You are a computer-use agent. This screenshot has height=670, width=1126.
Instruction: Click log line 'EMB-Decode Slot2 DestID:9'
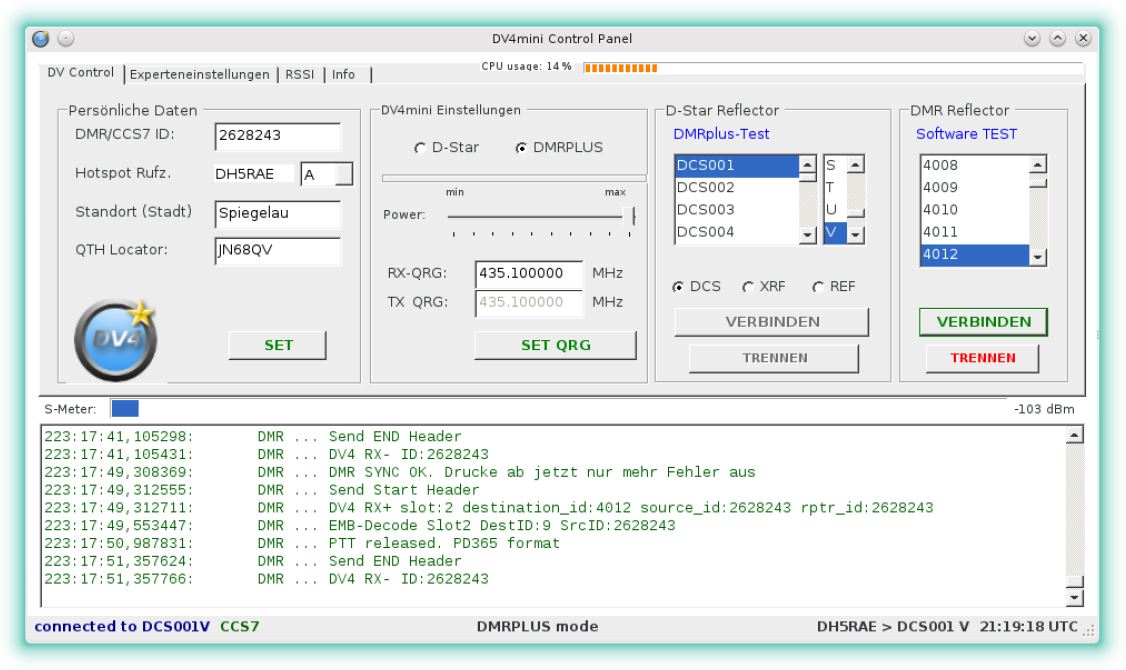pyautogui.click(x=439, y=526)
